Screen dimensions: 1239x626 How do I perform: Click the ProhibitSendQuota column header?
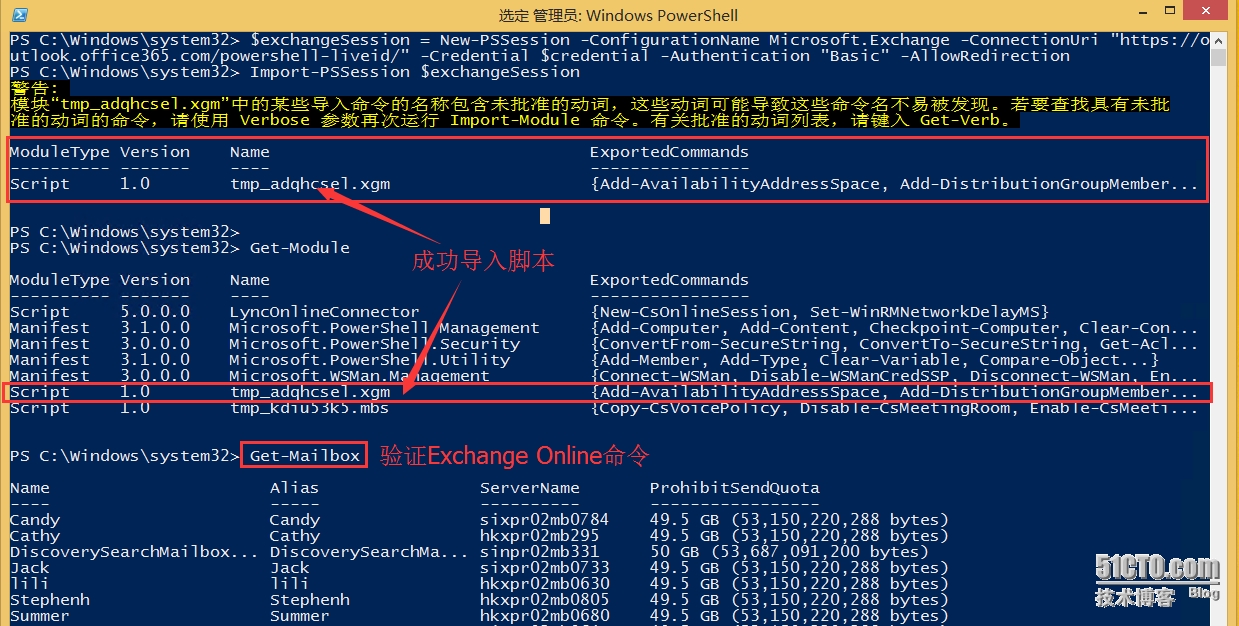tap(734, 488)
